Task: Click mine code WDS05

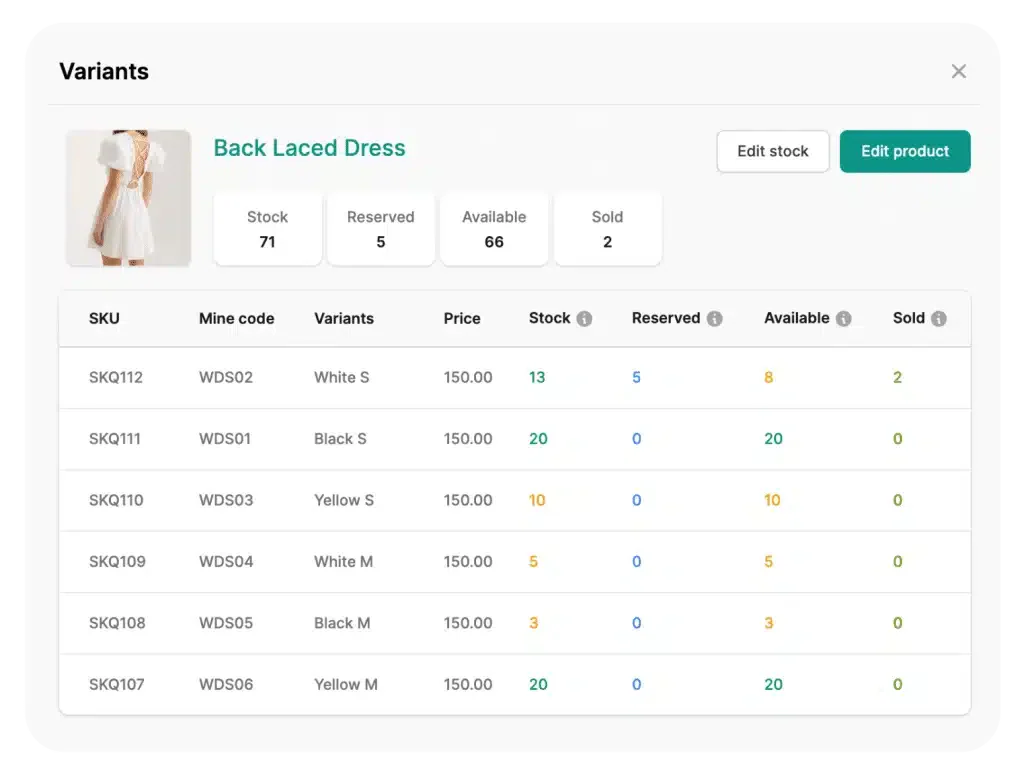Action: [x=226, y=623]
